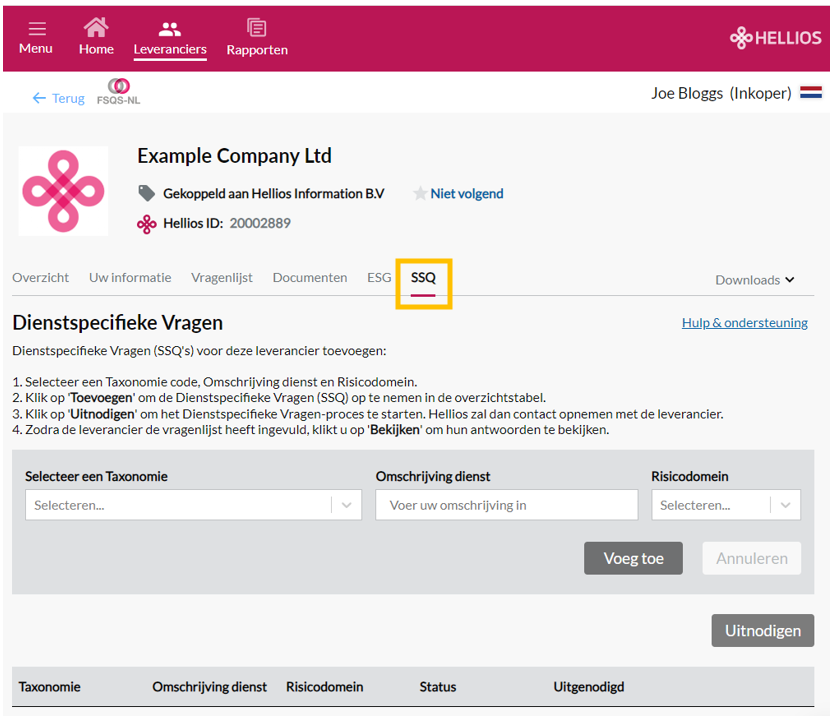Open Leveranciers people icon

pos(170,29)
